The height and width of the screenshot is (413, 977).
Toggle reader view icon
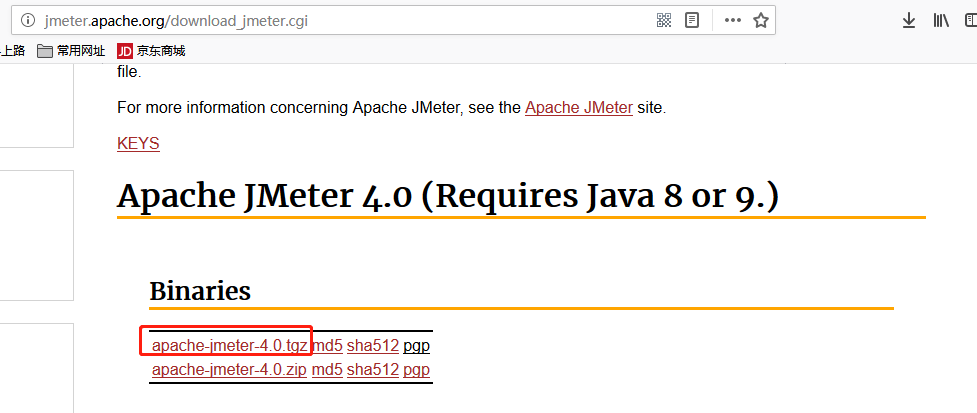(692, 21)
